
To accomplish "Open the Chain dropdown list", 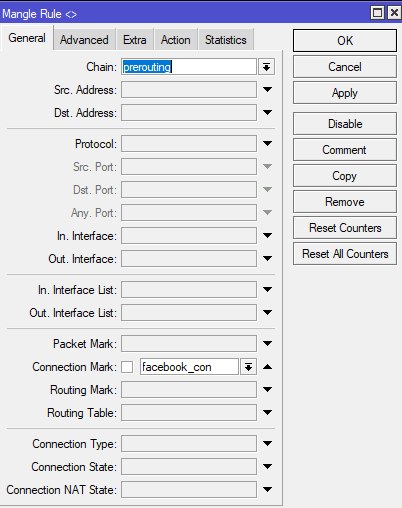I will point(266,67).
